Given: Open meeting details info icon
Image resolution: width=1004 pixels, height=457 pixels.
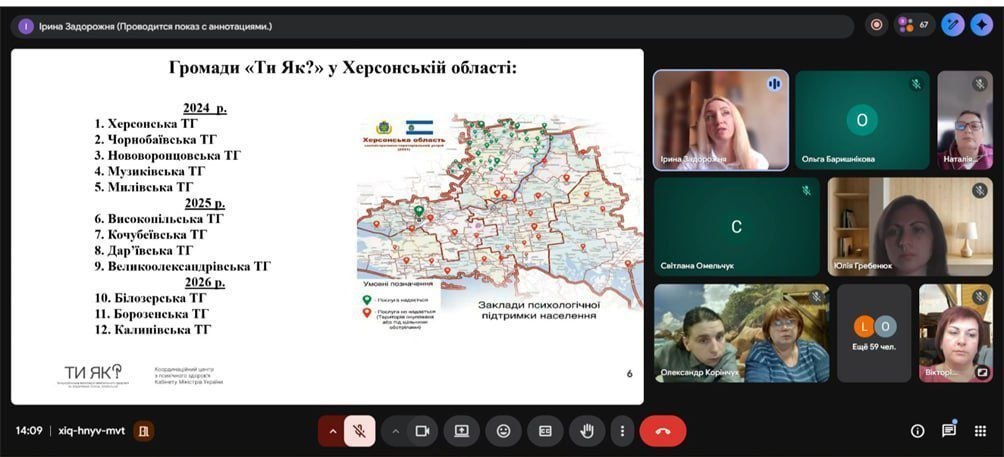Looking at the screenshot, I should coord(917,431).
